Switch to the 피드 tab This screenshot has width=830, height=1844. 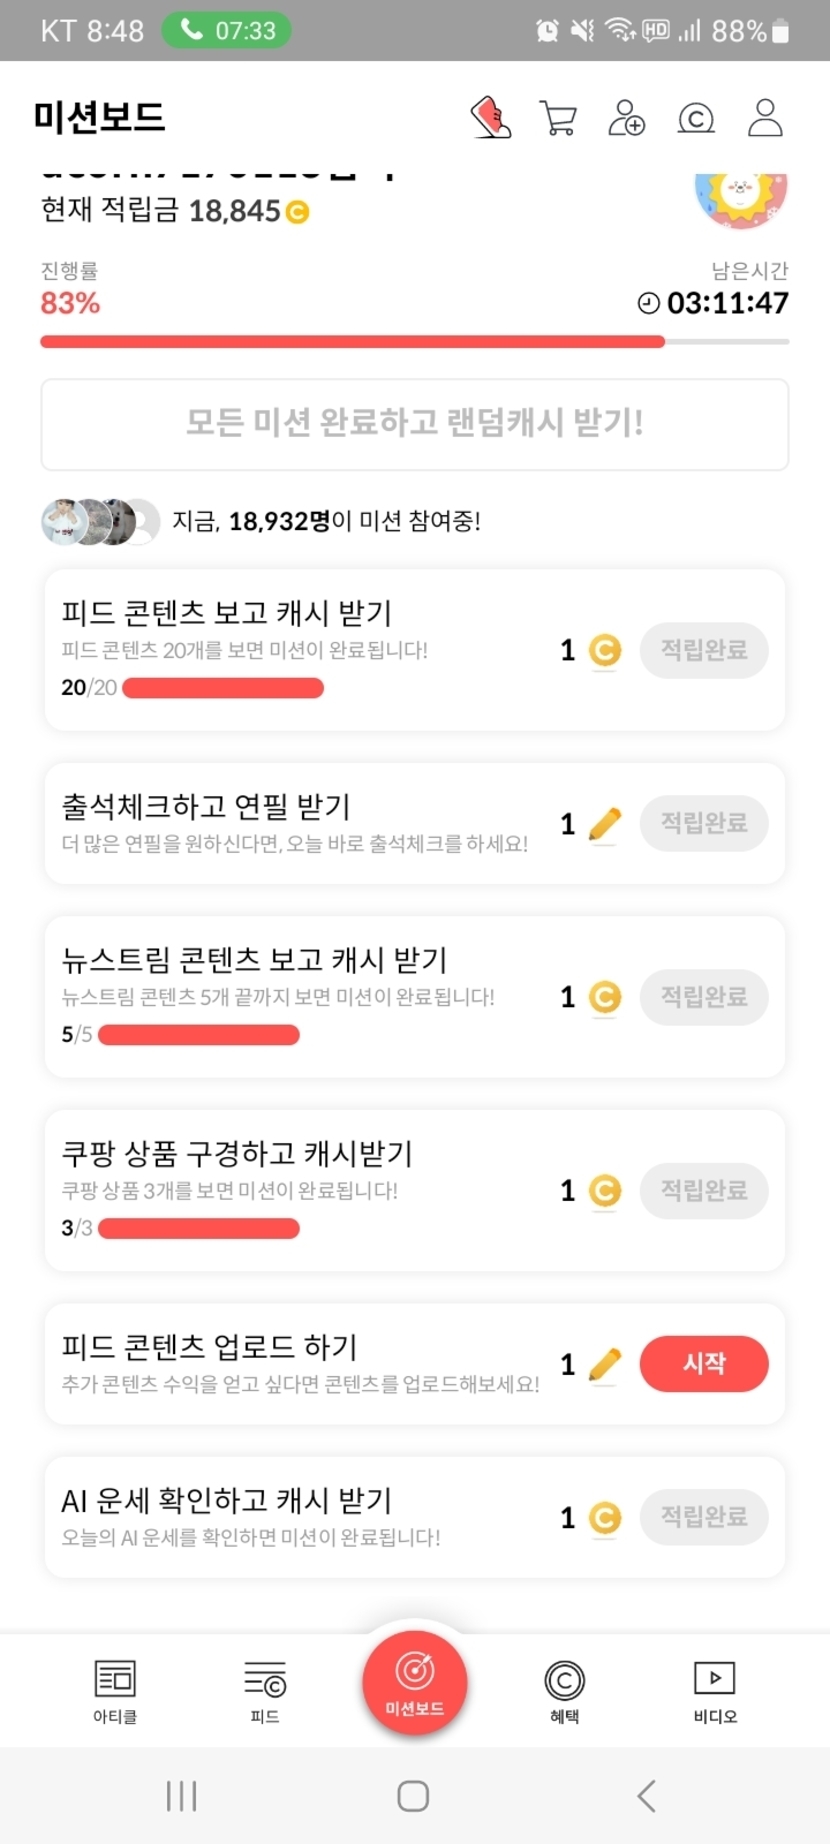click(x=265, y=1691)
